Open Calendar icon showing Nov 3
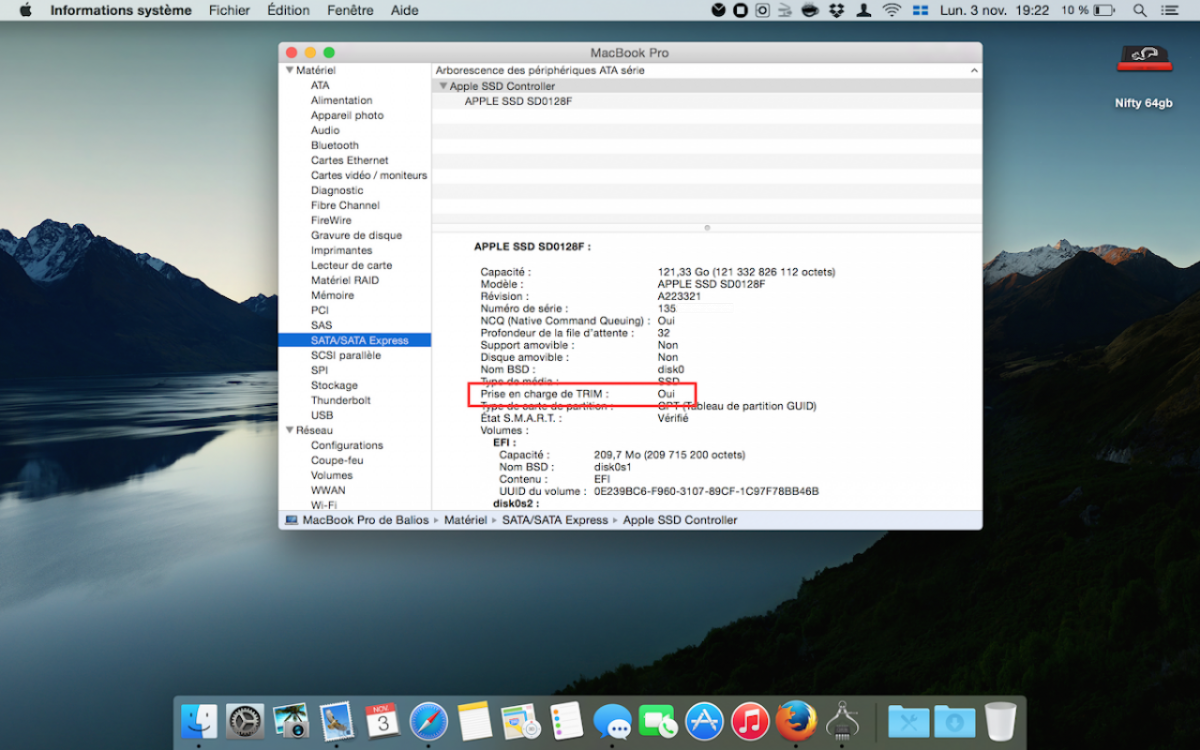Image resolution: width=1200 pixels, height=750 pixels. coord(383,720)
